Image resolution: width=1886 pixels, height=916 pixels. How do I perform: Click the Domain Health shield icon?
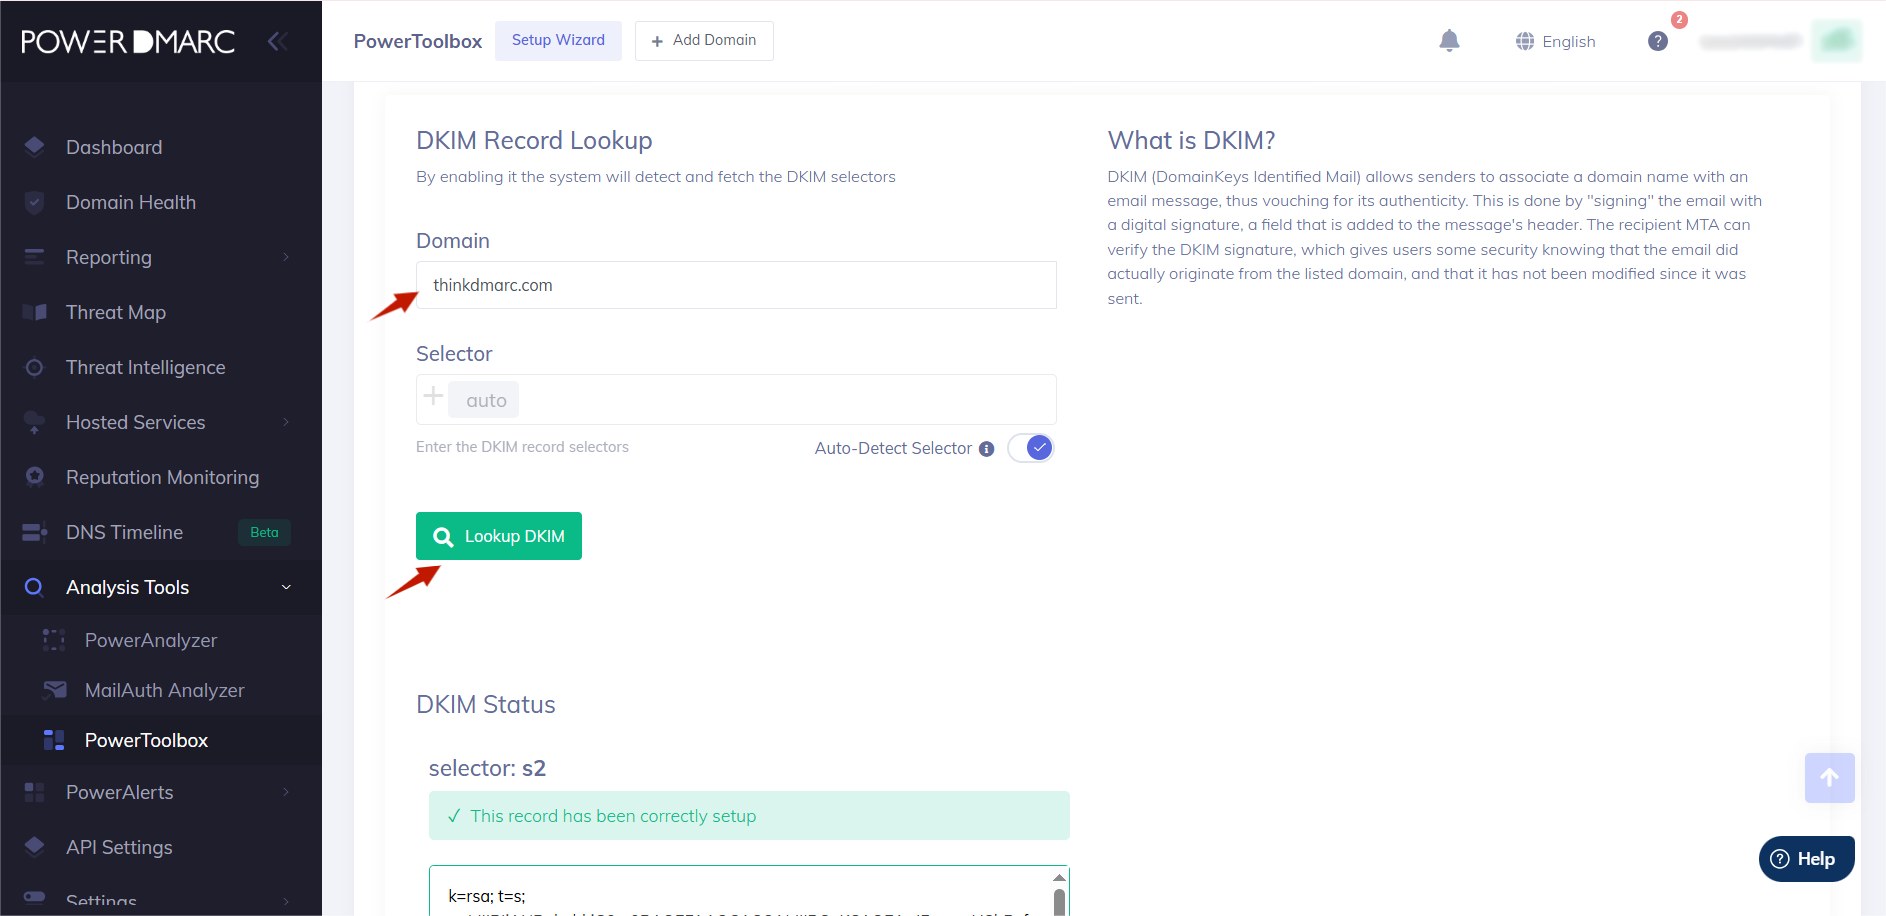tap(35, 202)
